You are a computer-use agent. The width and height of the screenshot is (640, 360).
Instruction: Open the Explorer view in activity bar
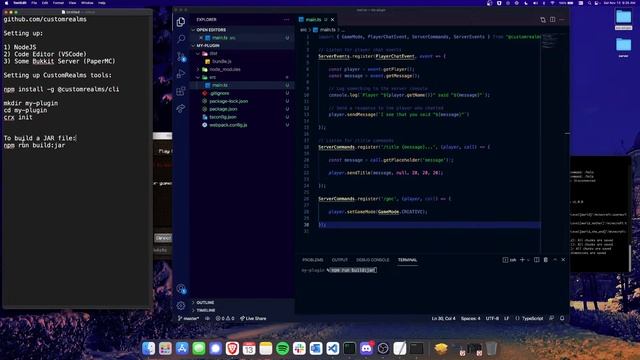coord(181,22)
